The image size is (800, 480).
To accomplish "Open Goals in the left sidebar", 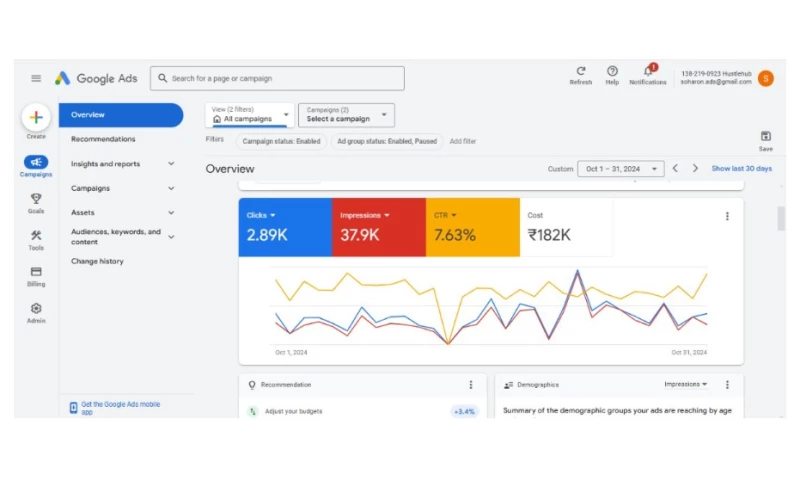I will point(36,200).
